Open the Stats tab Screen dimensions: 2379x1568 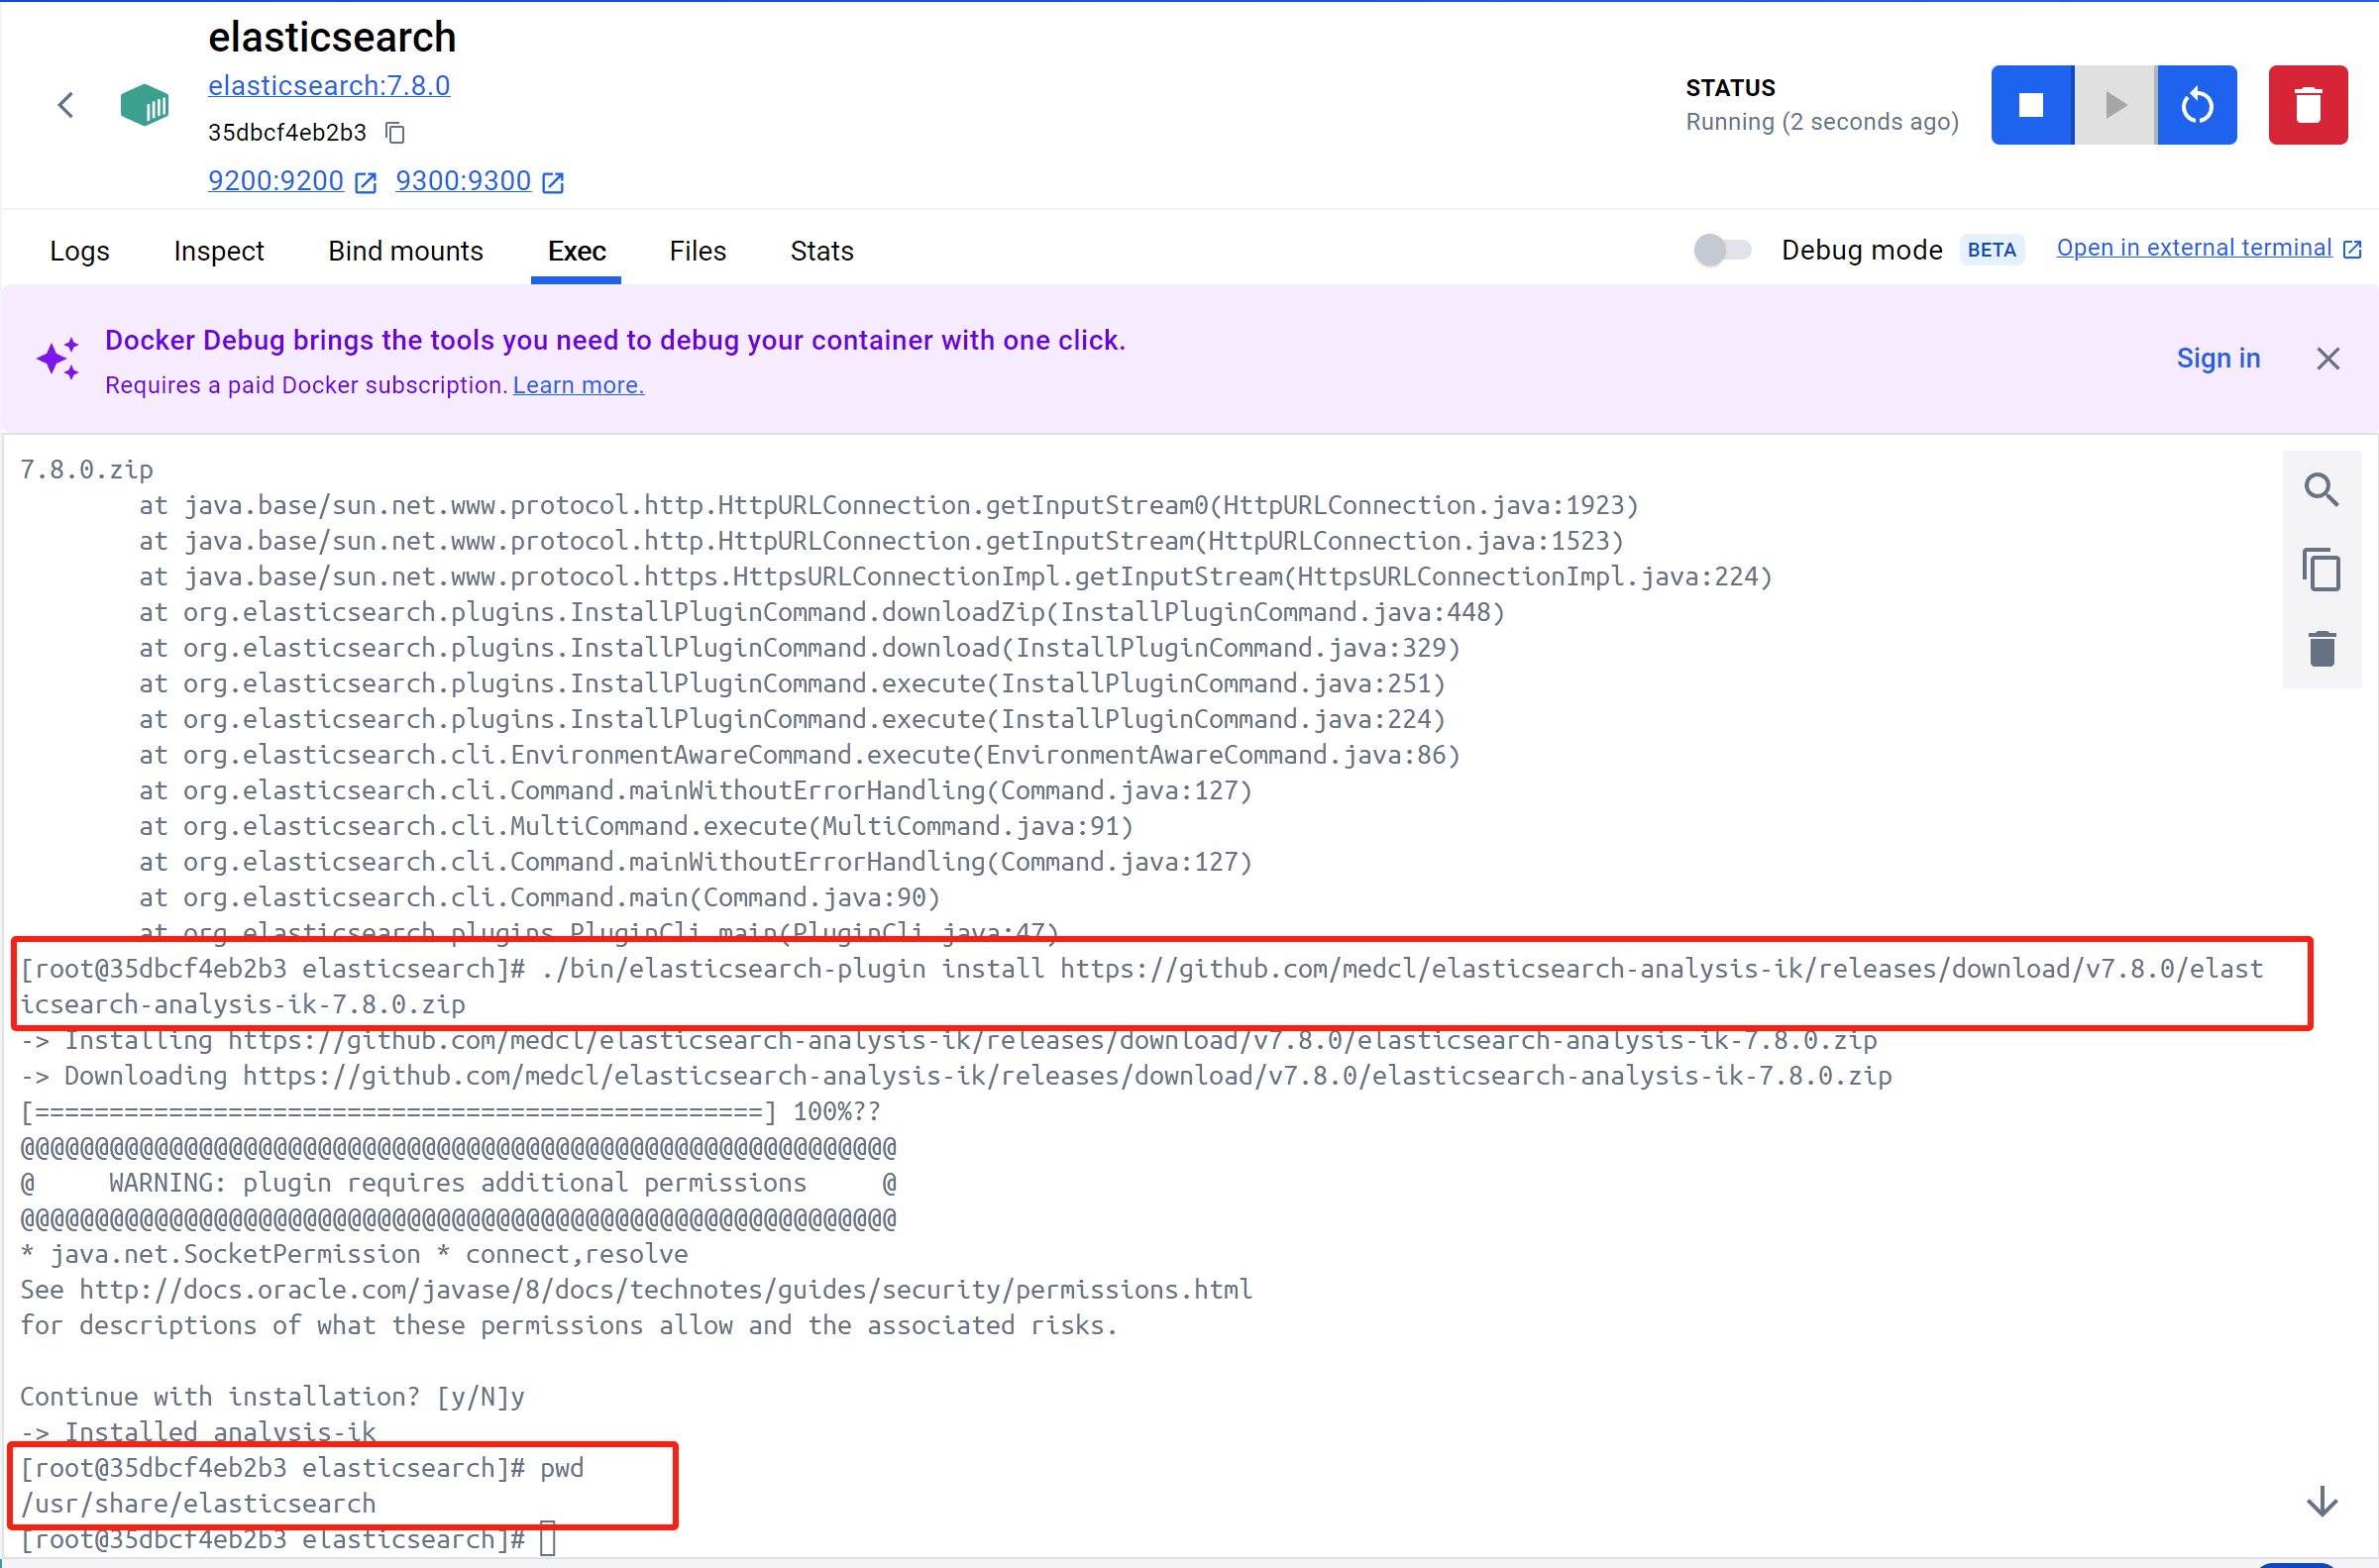(x=822, y=251)
